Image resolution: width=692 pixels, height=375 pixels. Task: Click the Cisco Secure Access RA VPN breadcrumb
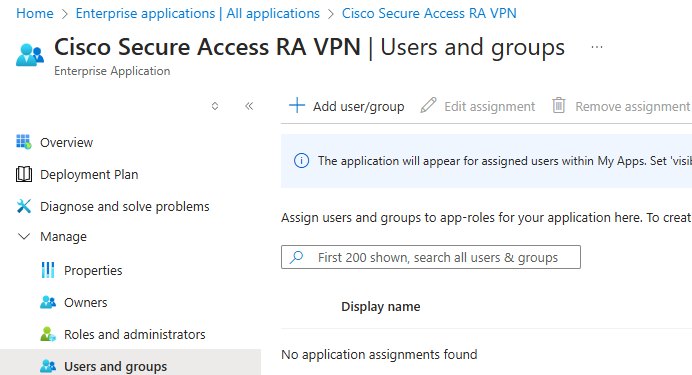click(x=429, y=14)
